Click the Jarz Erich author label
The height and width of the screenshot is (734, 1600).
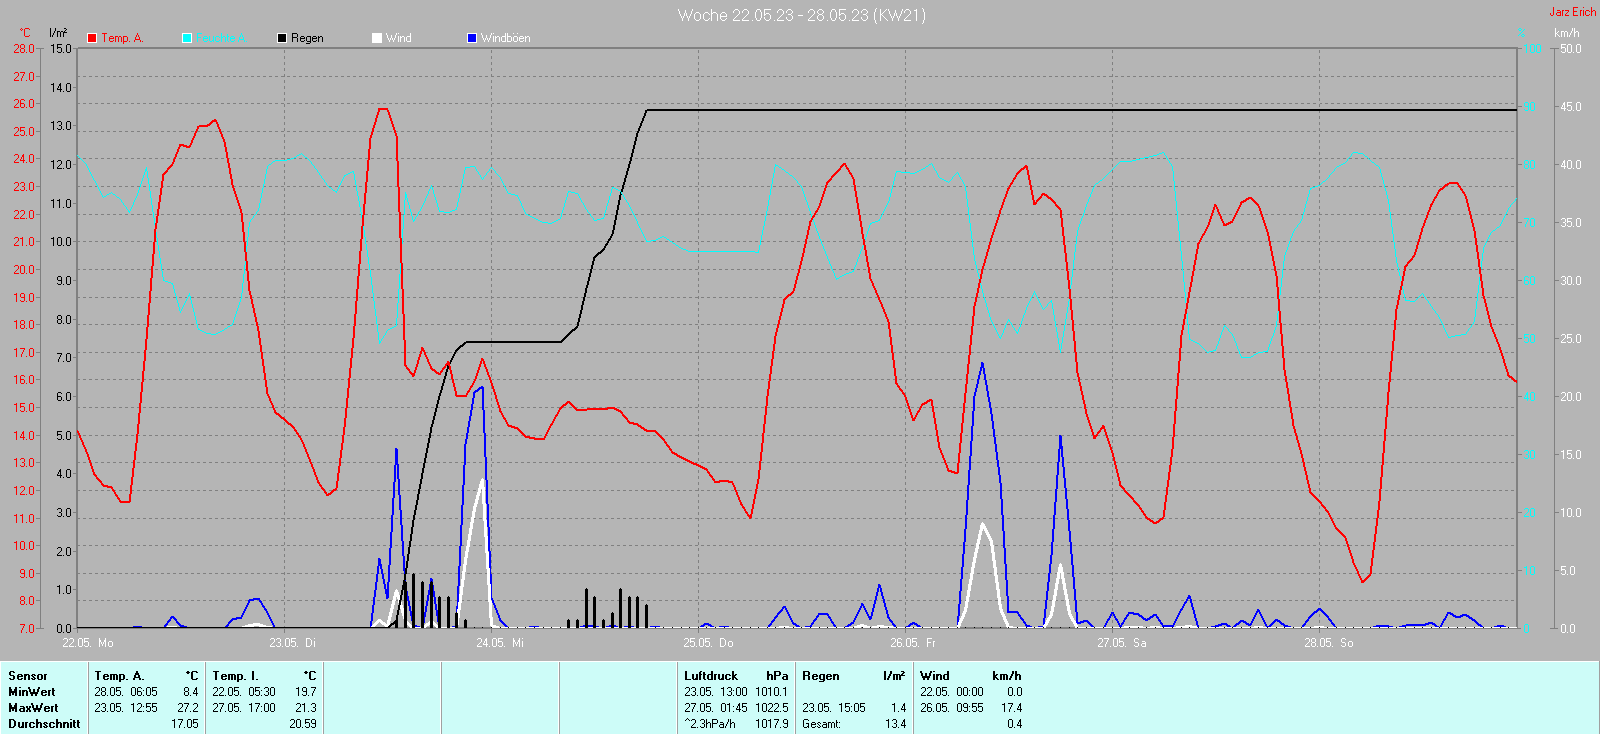click(x=1572, y=12)
